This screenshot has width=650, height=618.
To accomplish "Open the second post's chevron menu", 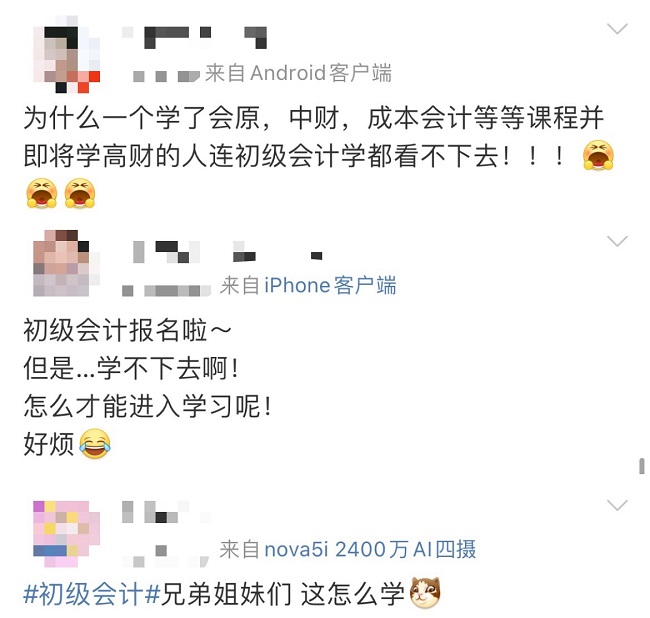I will point(617,241).
